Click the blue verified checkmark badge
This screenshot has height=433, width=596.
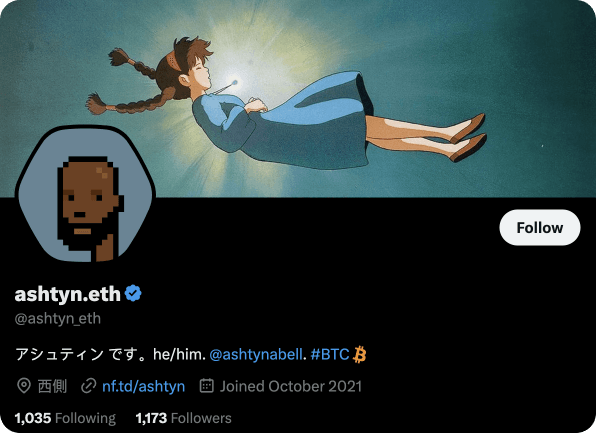click(133, 293)
